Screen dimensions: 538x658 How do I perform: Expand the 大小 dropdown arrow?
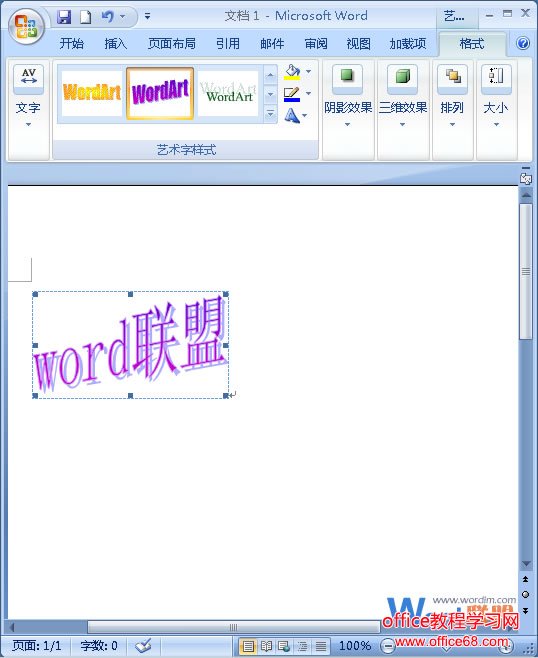(496, 125)
